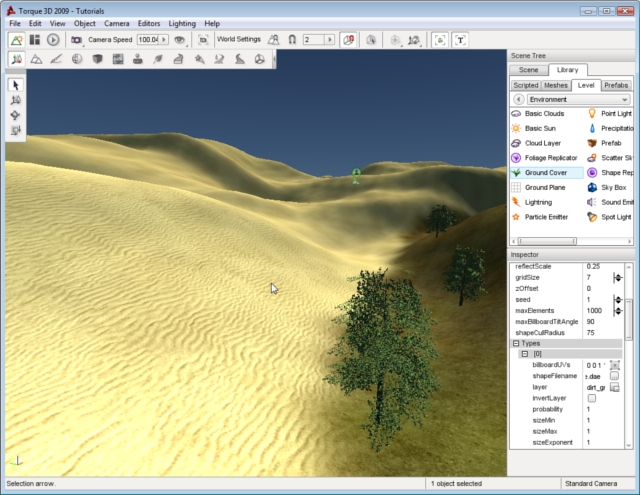The width and height of the screenshot is (640, 495).
Task: Pick the Particle Emitter item
Action: pos(545,217)
